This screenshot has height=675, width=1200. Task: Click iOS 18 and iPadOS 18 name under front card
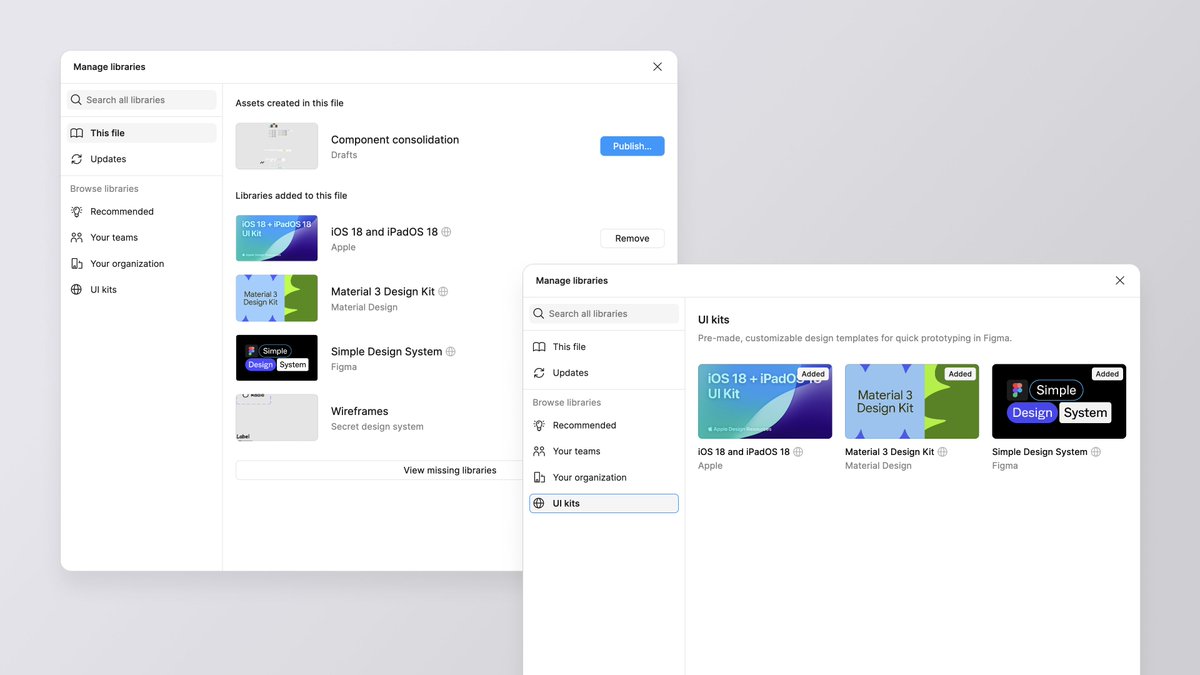click(744, 452)
